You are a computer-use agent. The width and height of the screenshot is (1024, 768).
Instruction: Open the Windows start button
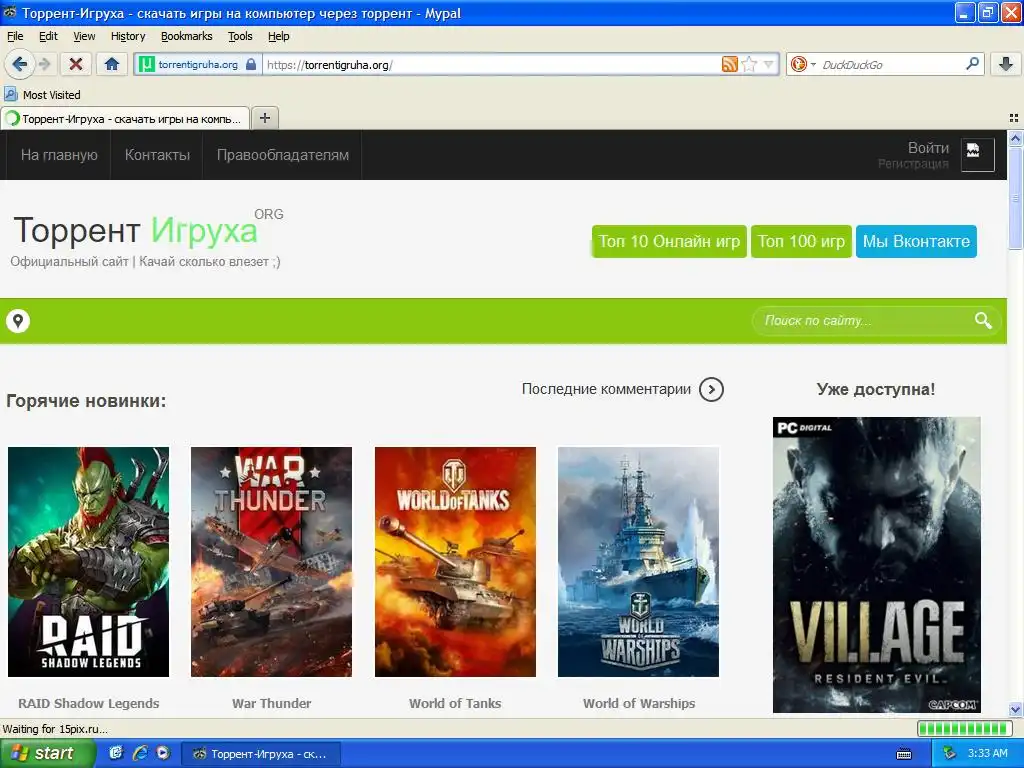click(46, 753)
